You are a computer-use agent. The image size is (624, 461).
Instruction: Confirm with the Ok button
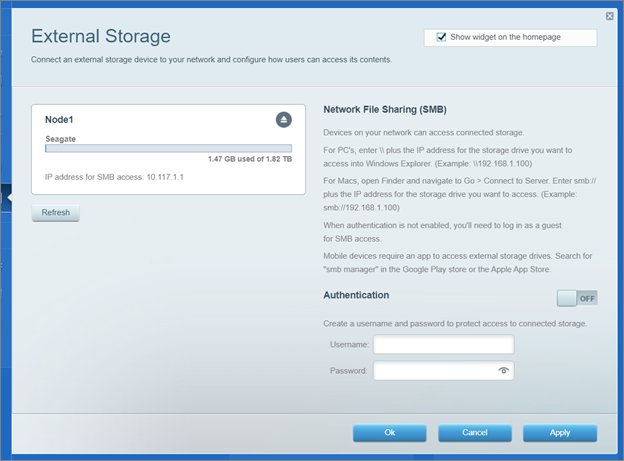[390, 433]
